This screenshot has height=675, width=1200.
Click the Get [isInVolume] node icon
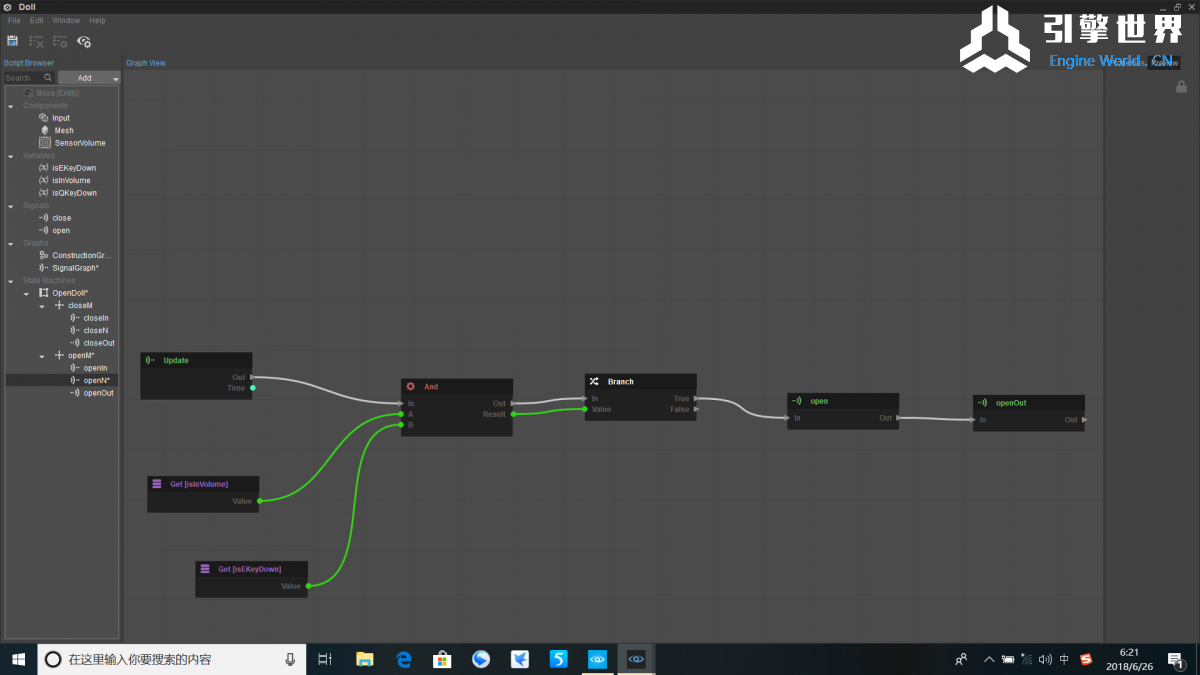tap(157, 484)
